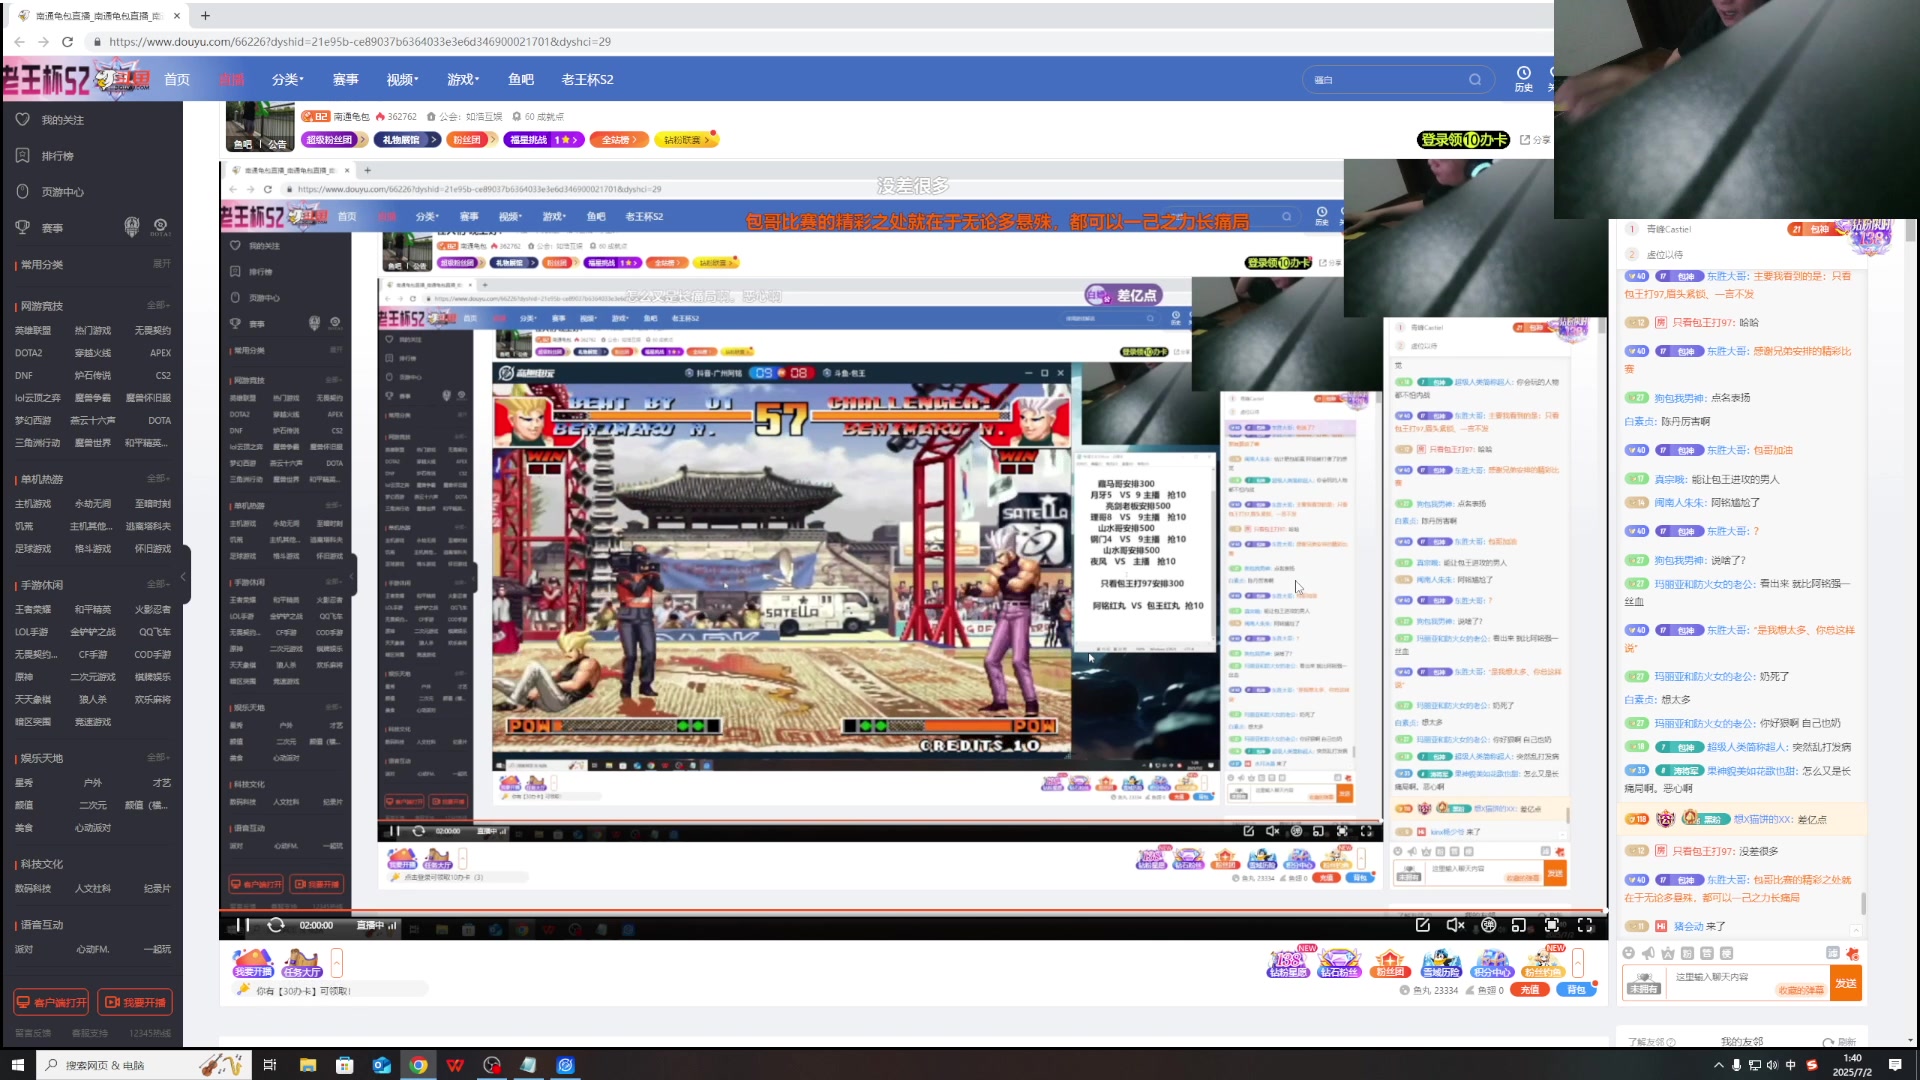Click 我要开播 icon below the player
The width and height of the screenshot is (1920, 1080).
(x=253, y=963)
